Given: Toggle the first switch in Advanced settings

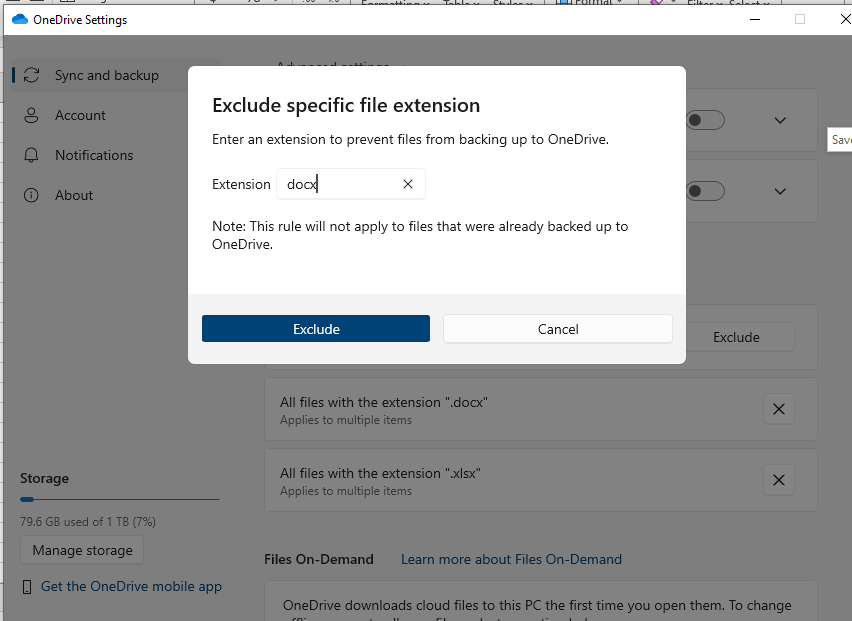Looking at the screenshot, I should (705, 120).
